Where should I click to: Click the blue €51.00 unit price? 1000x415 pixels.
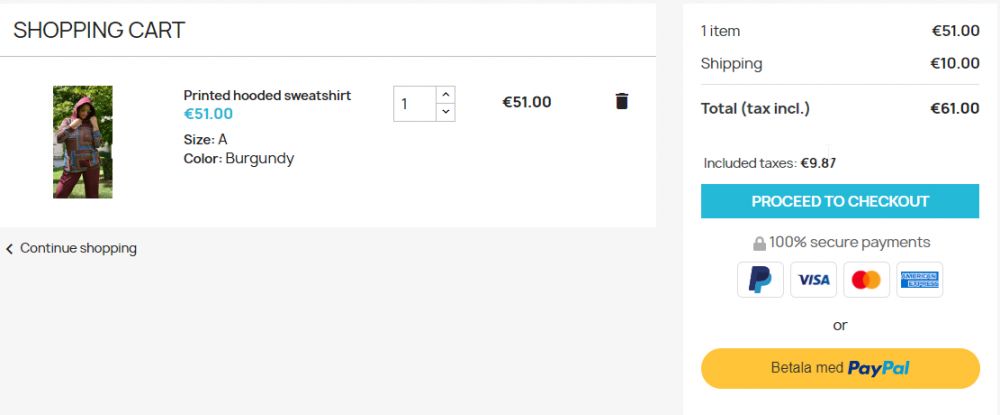(x=208, y=114)
